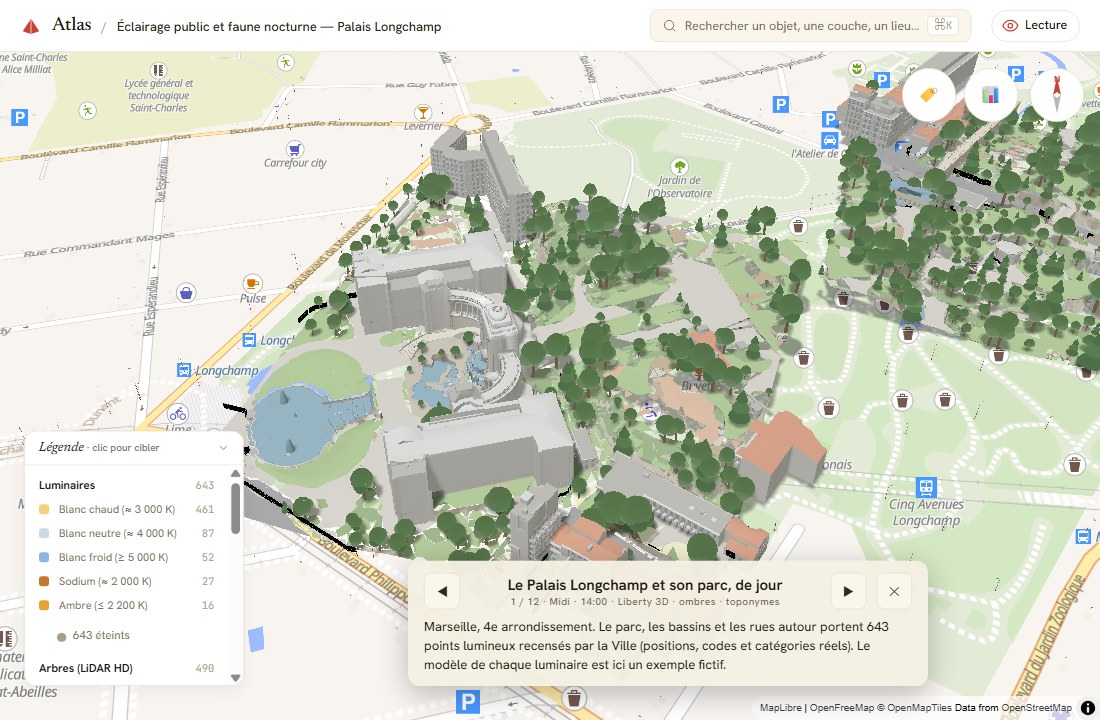
Task: Click the Cinq Avenues Longchamp tram marker
Action: [926, 486]
